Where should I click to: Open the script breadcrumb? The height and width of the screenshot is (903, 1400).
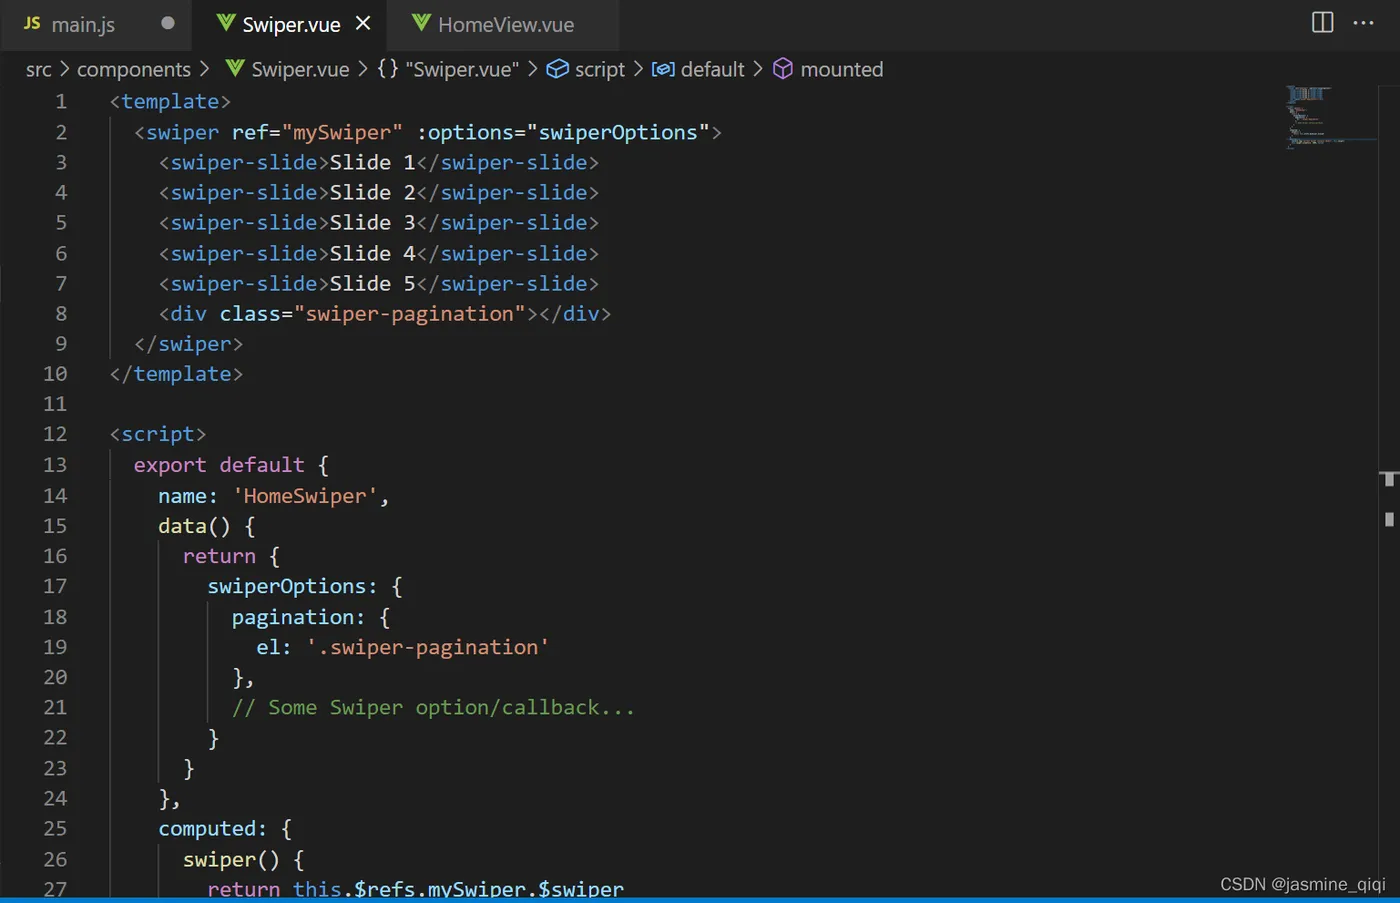(600, 69)
